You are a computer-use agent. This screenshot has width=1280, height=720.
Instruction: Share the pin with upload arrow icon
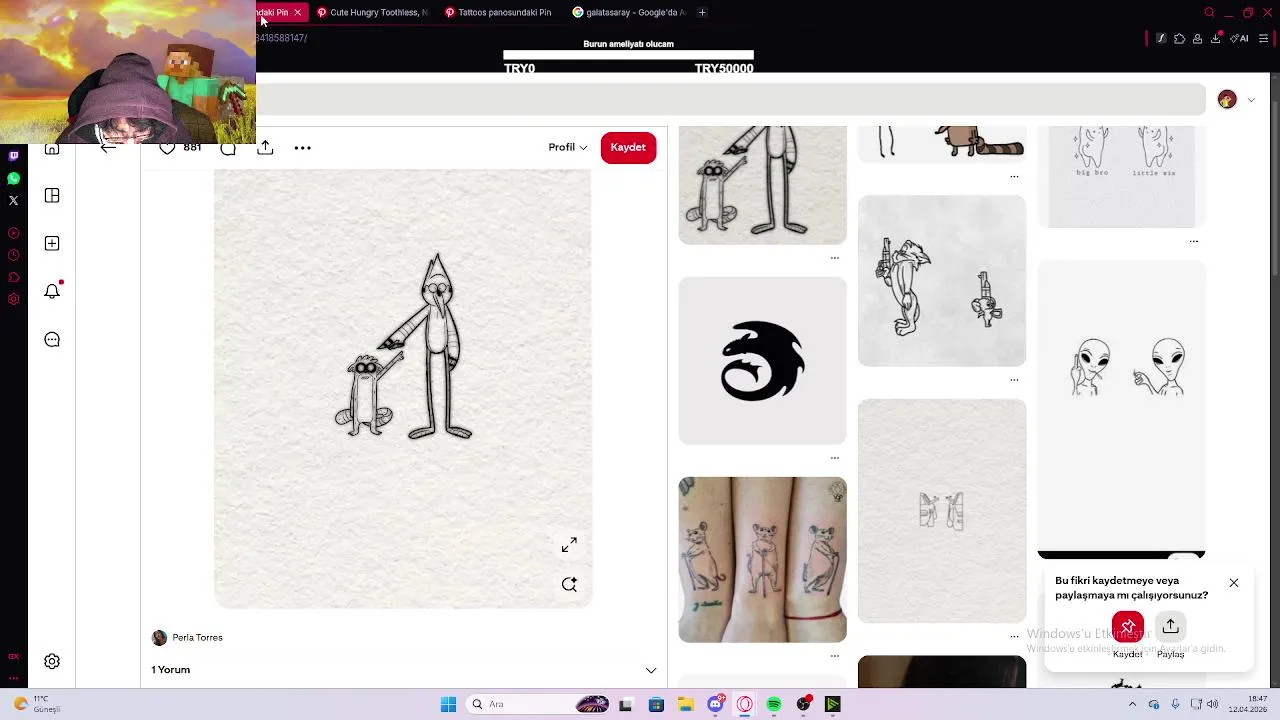(x=265, y=147)
